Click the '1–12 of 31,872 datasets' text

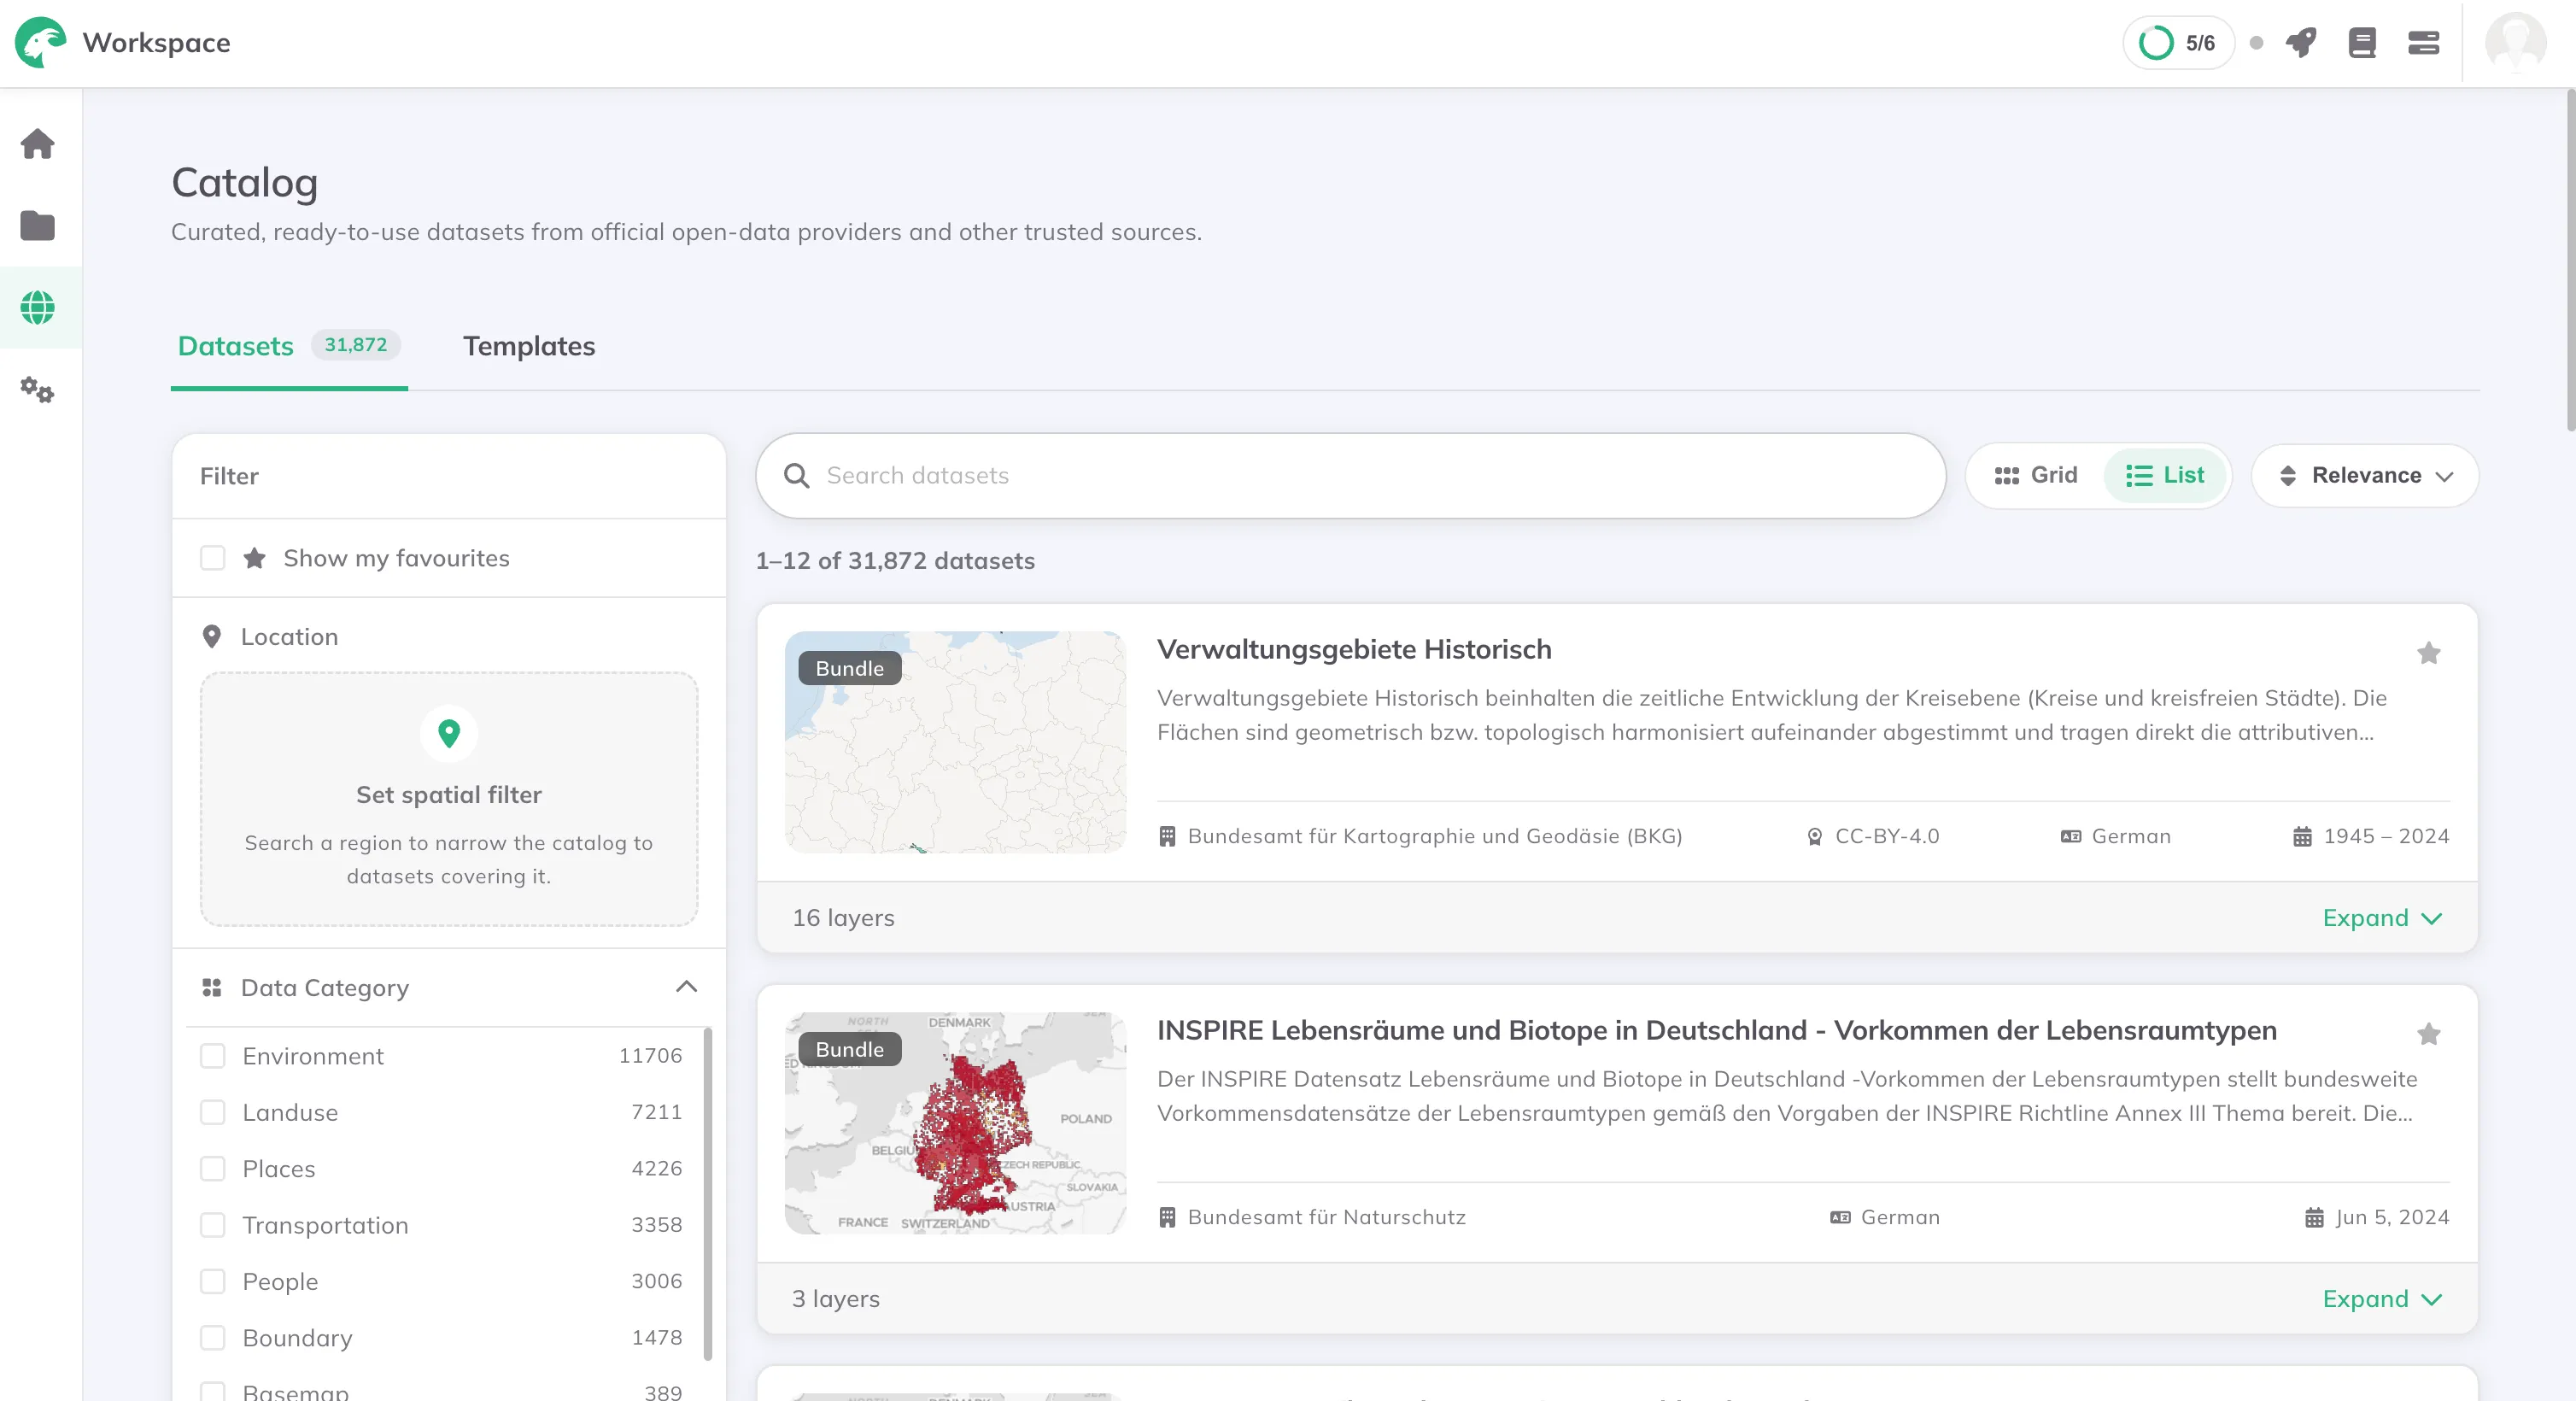(895, 561)
